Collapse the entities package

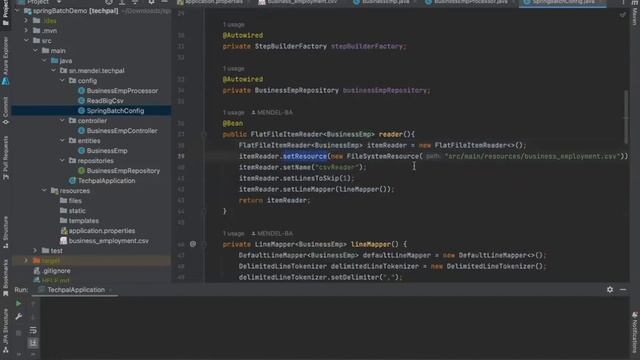(62, 140)
